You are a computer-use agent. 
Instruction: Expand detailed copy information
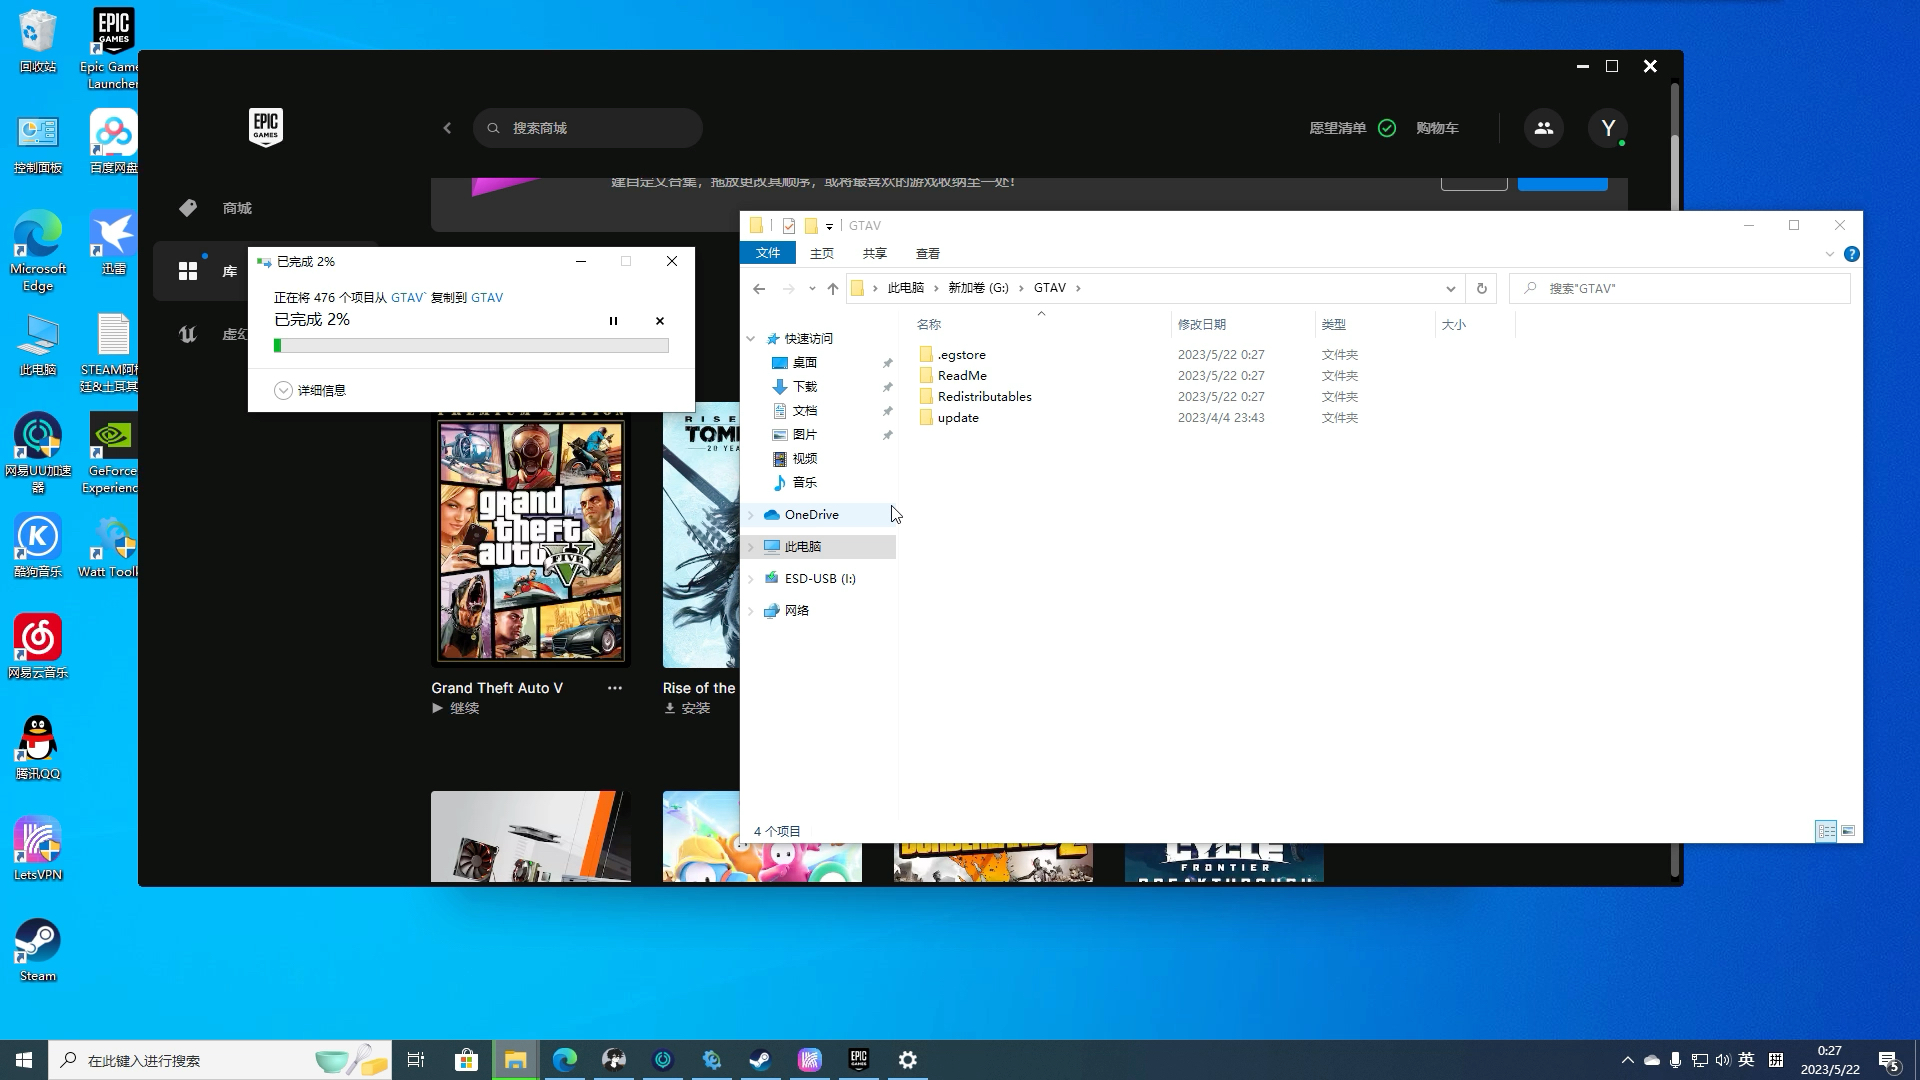284,390
